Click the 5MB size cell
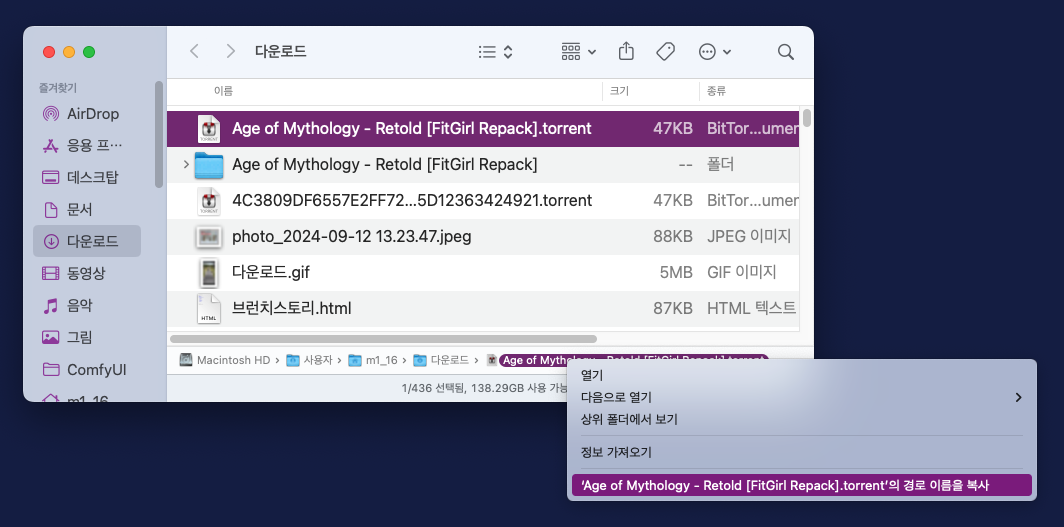Image resolution: width=1064 pixels, height=527 pixels. (675, 273)
